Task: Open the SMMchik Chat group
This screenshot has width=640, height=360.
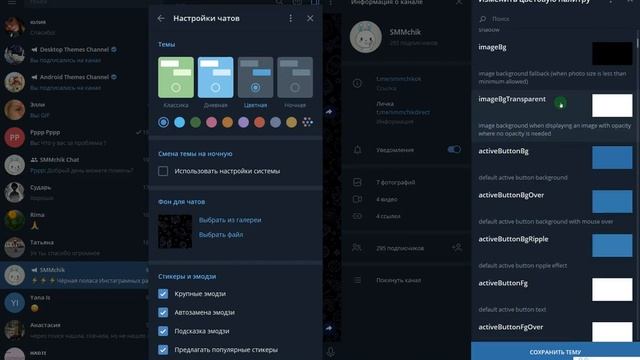Action: coord(74,165)
